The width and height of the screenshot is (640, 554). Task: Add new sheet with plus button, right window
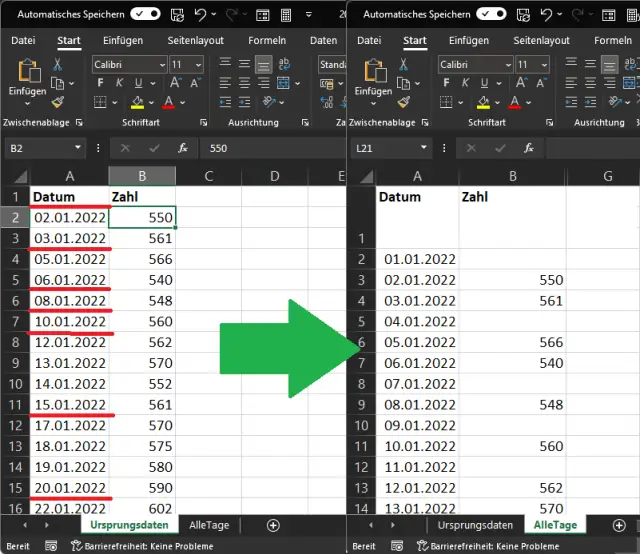[619, 525]
